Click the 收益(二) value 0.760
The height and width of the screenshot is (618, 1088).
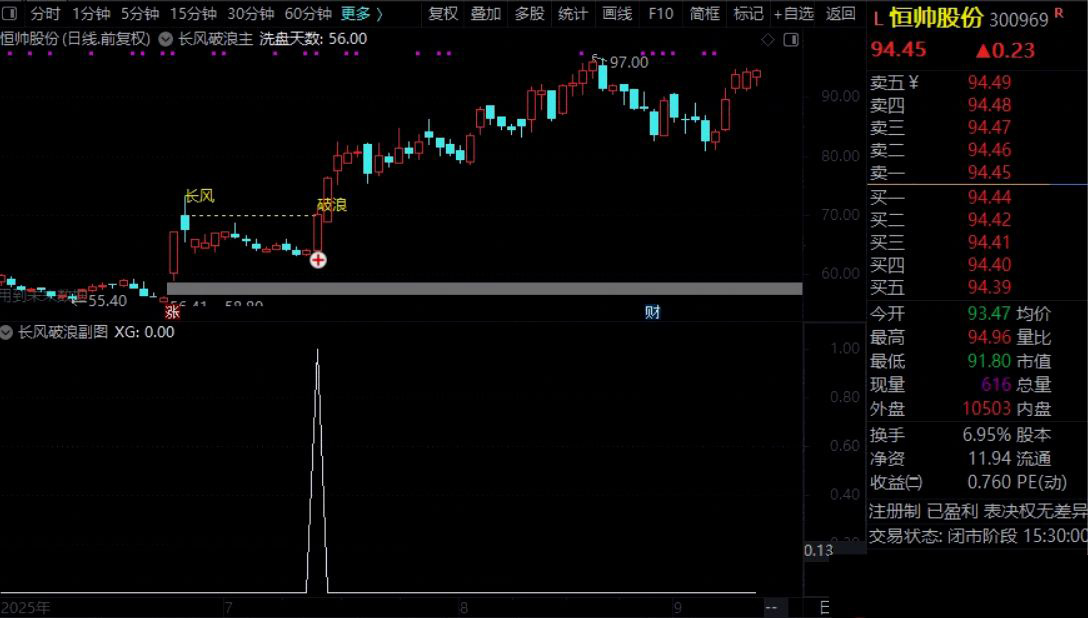point(989,481)
